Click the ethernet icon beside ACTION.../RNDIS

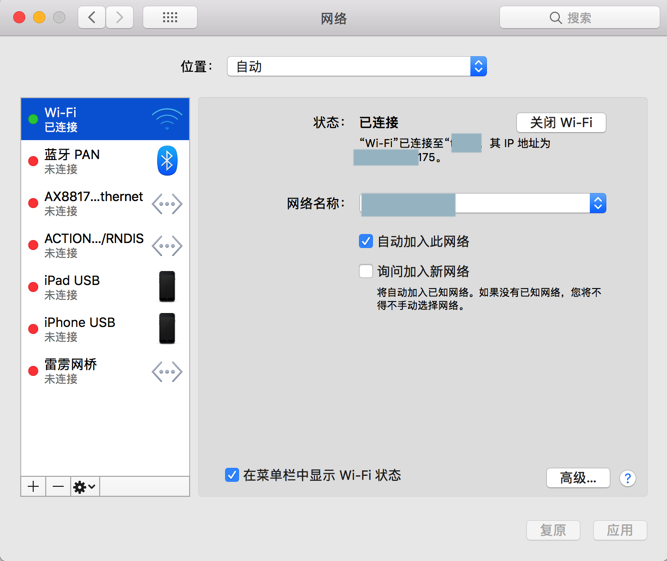[167, 246]
